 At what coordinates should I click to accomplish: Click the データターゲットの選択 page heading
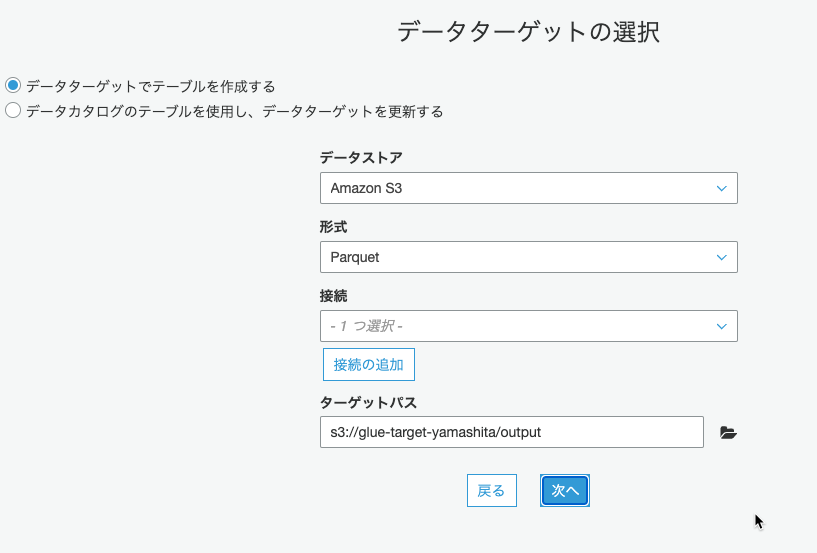[x=528, y=32]
